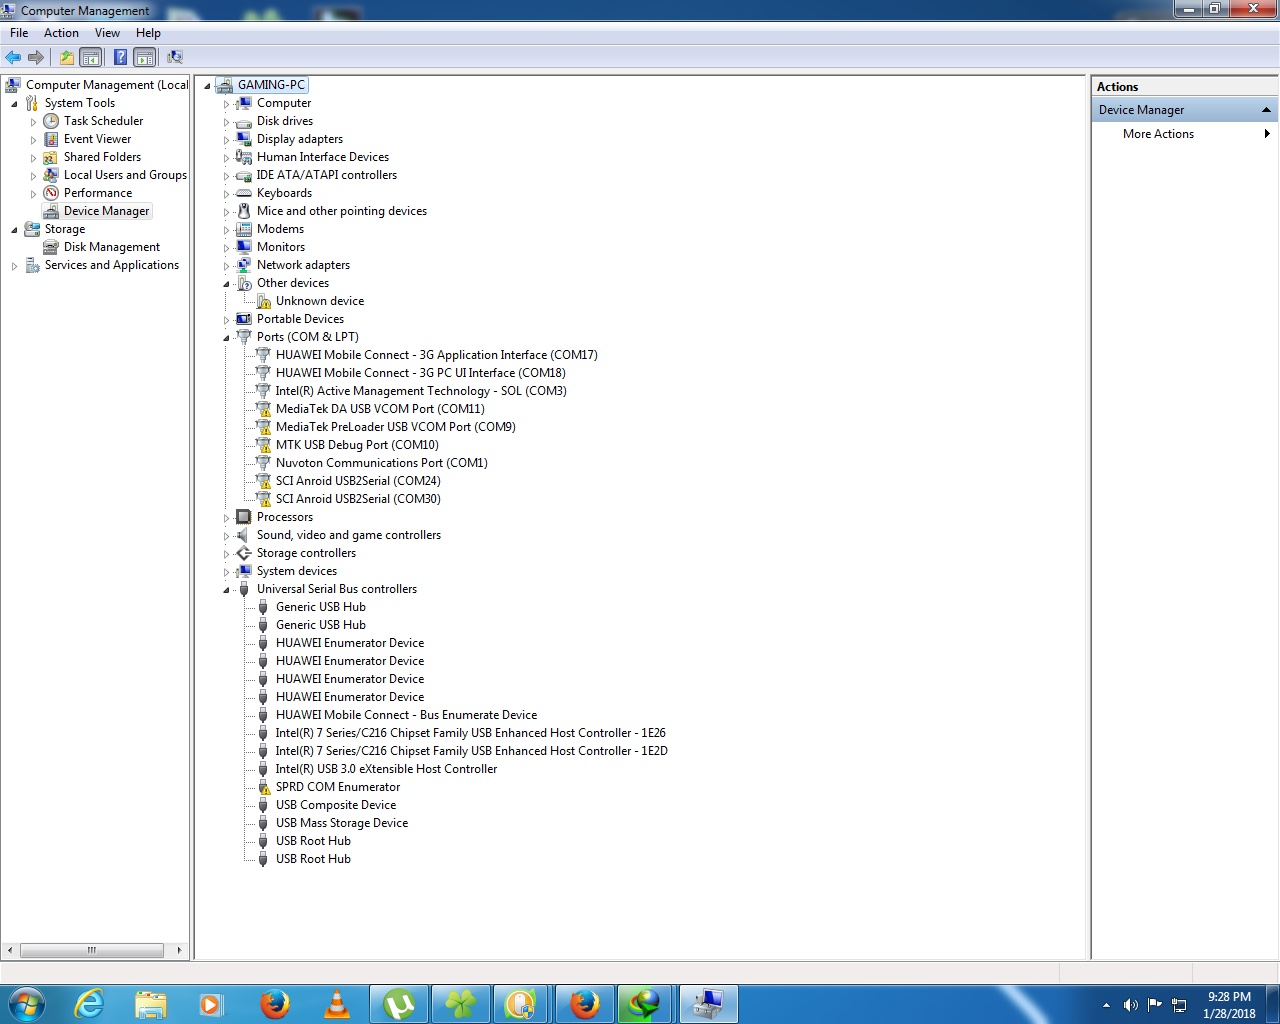1280x1024 pixels.
Task: Click the Monitors category icon
Action: coord(244,247)
